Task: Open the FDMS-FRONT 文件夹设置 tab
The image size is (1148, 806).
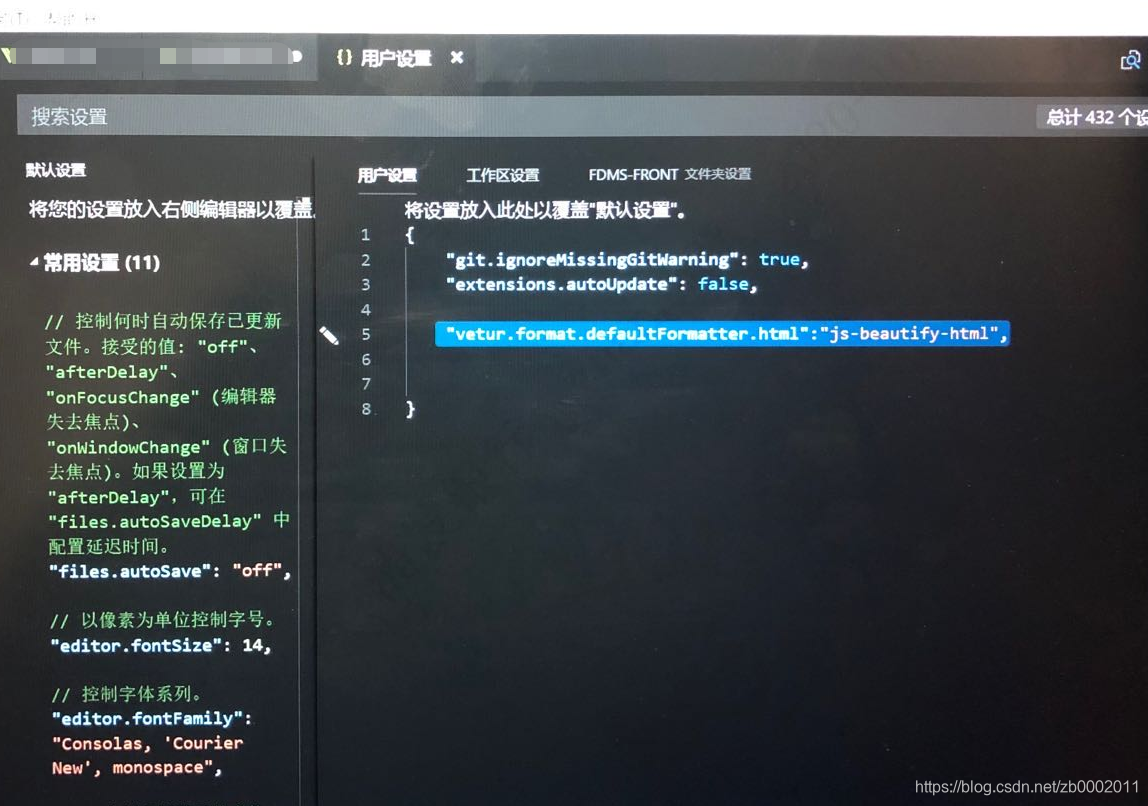Action: tap(673, 174)
